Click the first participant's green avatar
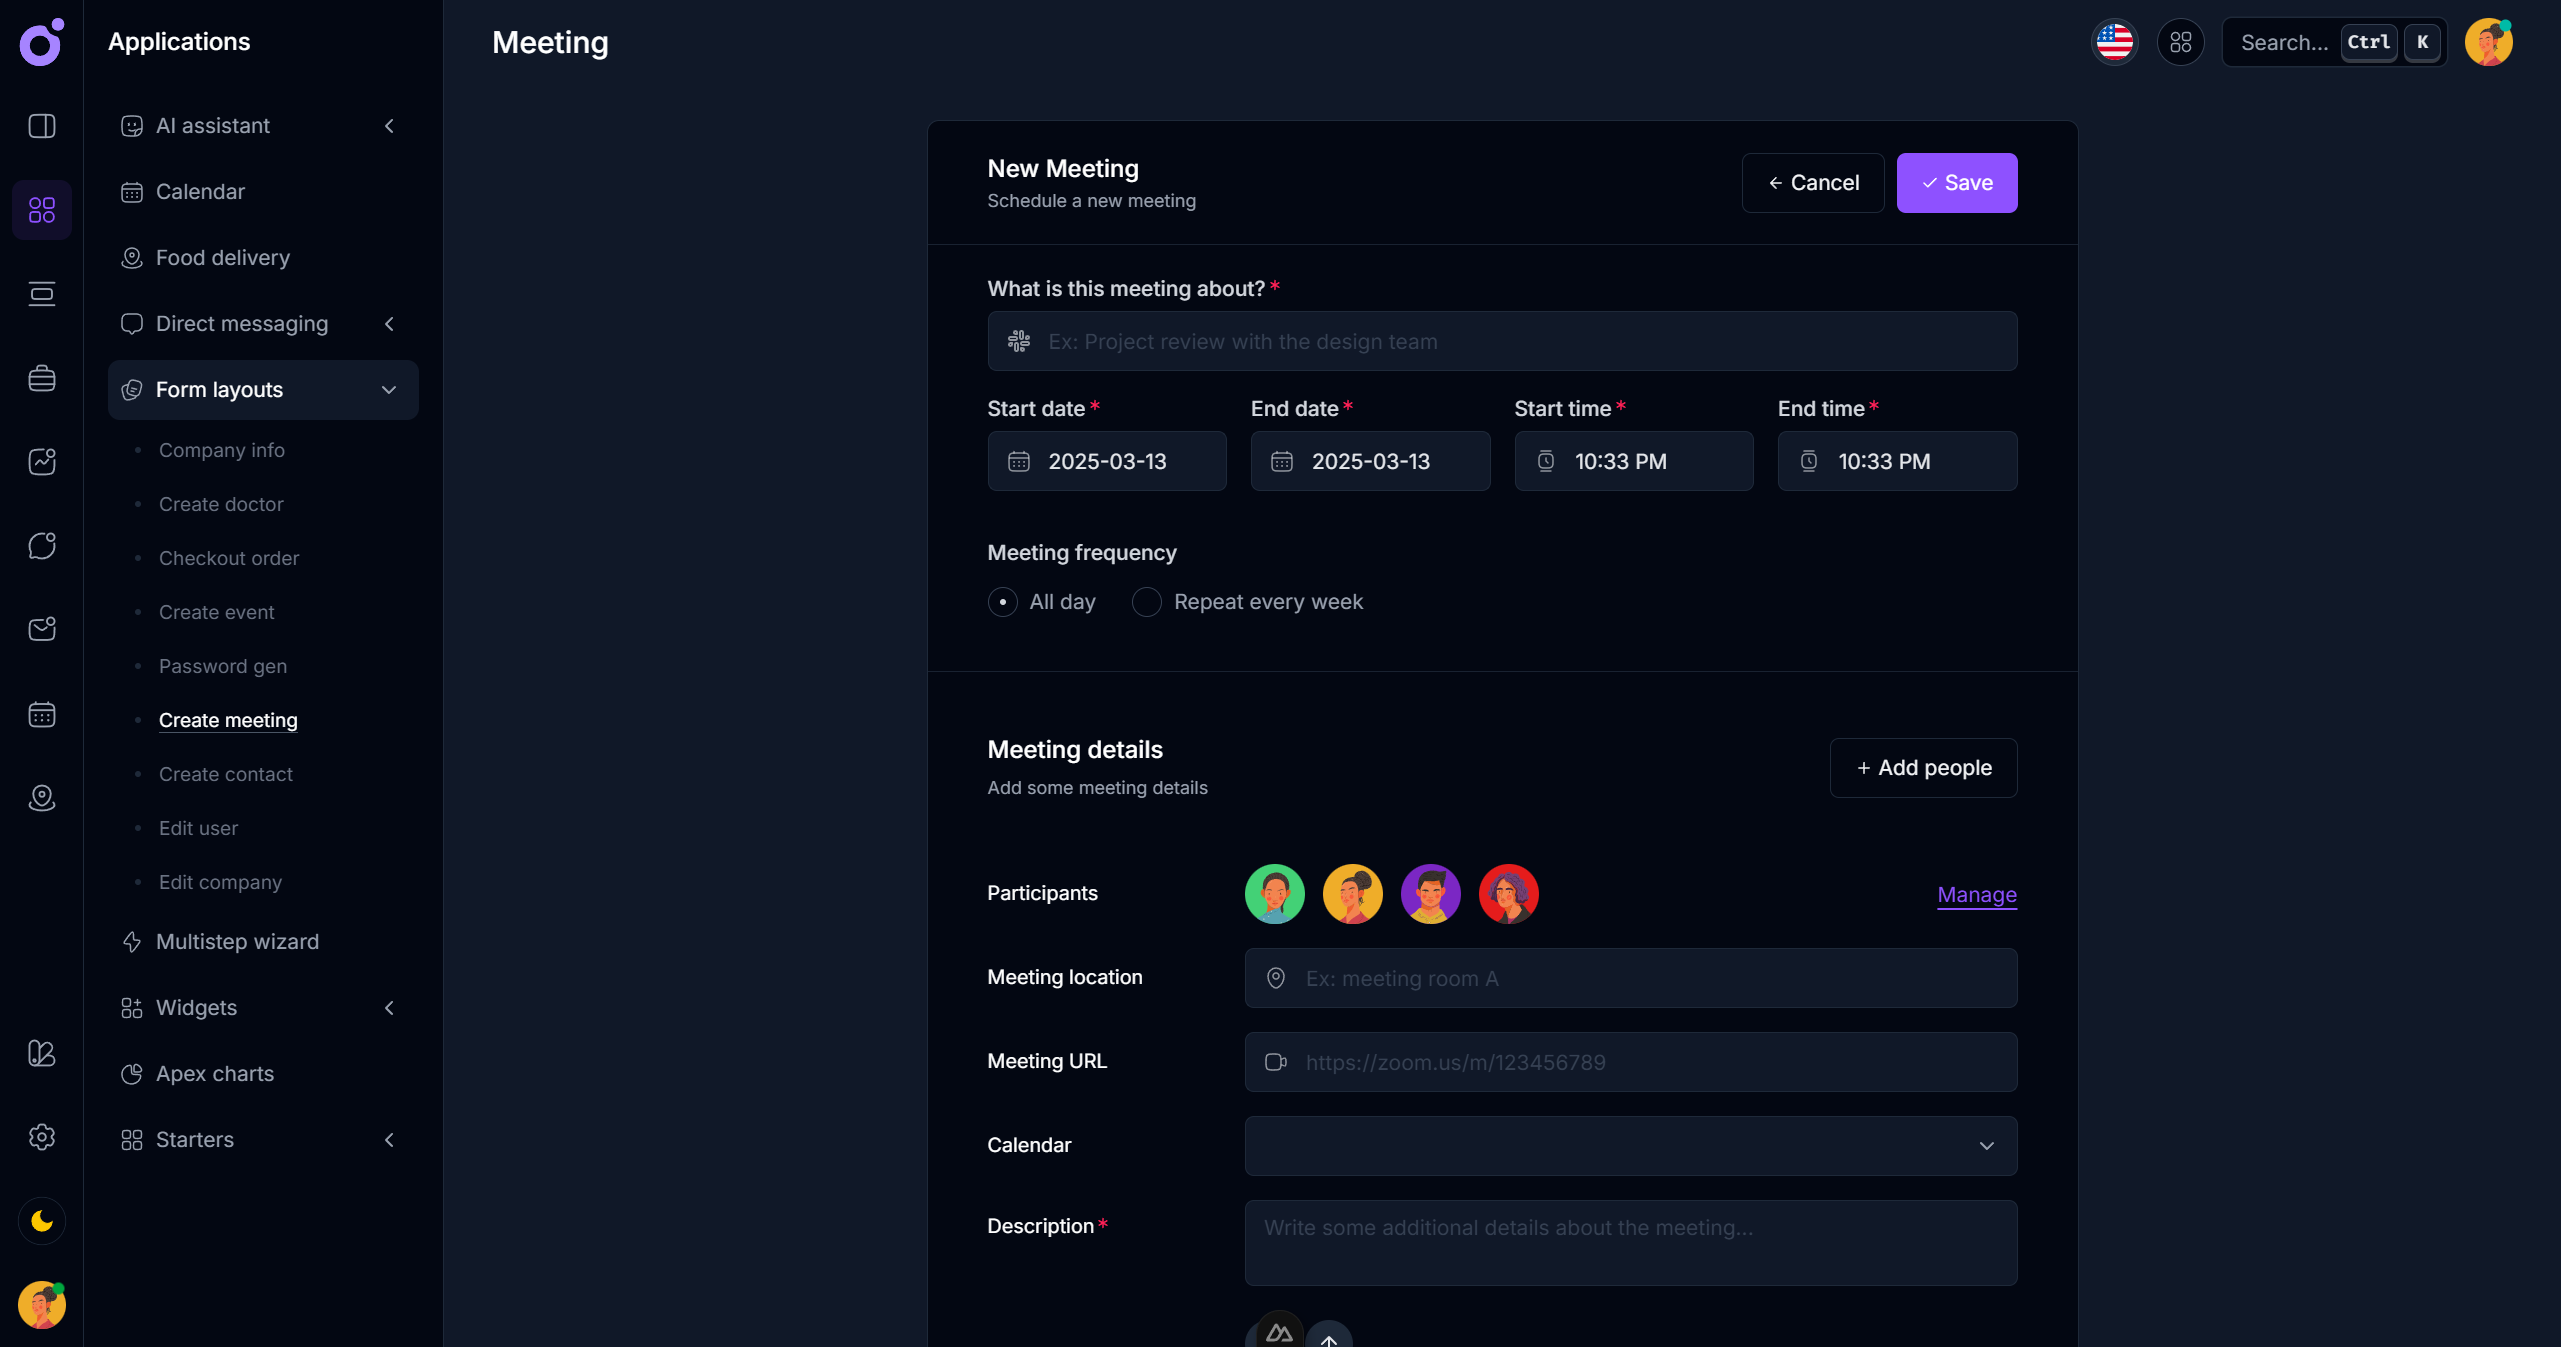Screen dimensions: 2561x1347 pos(1274,894)
